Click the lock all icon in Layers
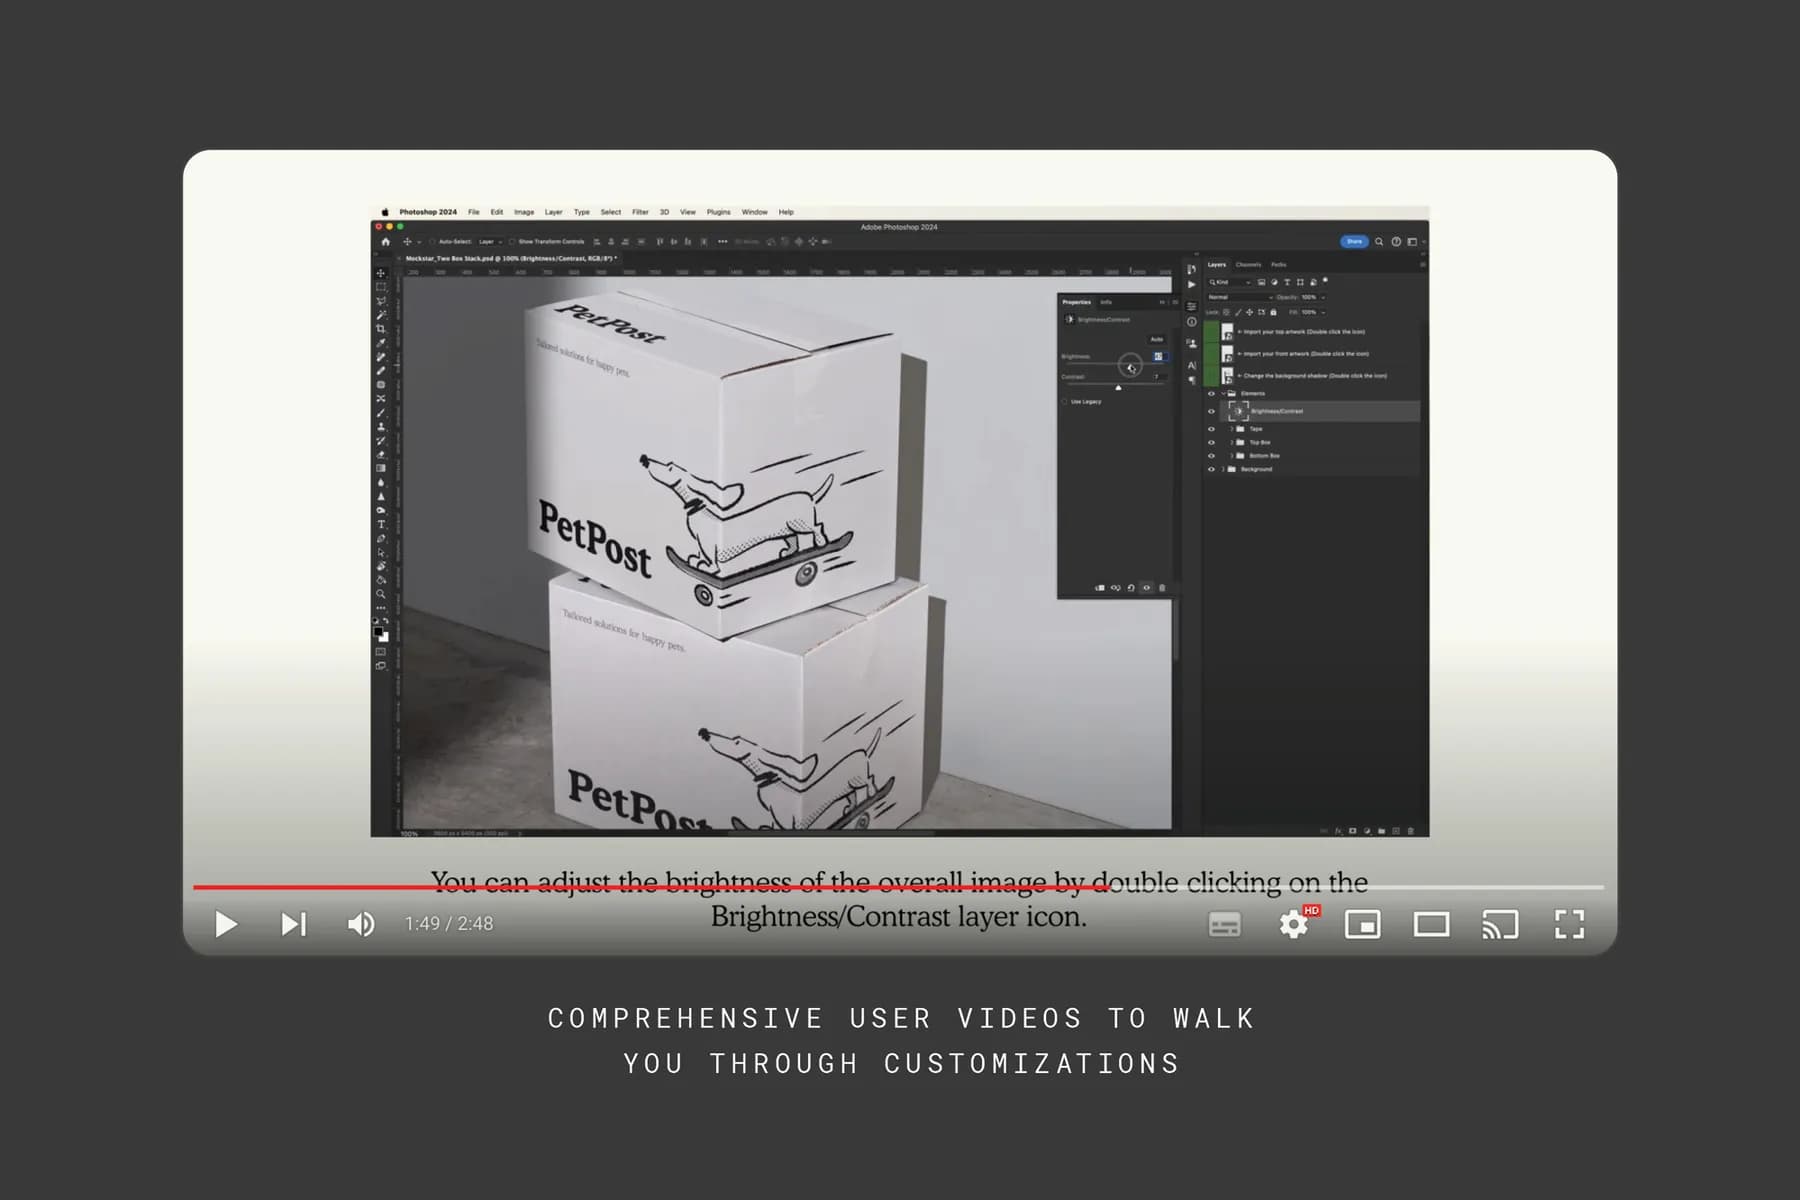This screenshot has height=1200, width=1800. pos(1273,312)
